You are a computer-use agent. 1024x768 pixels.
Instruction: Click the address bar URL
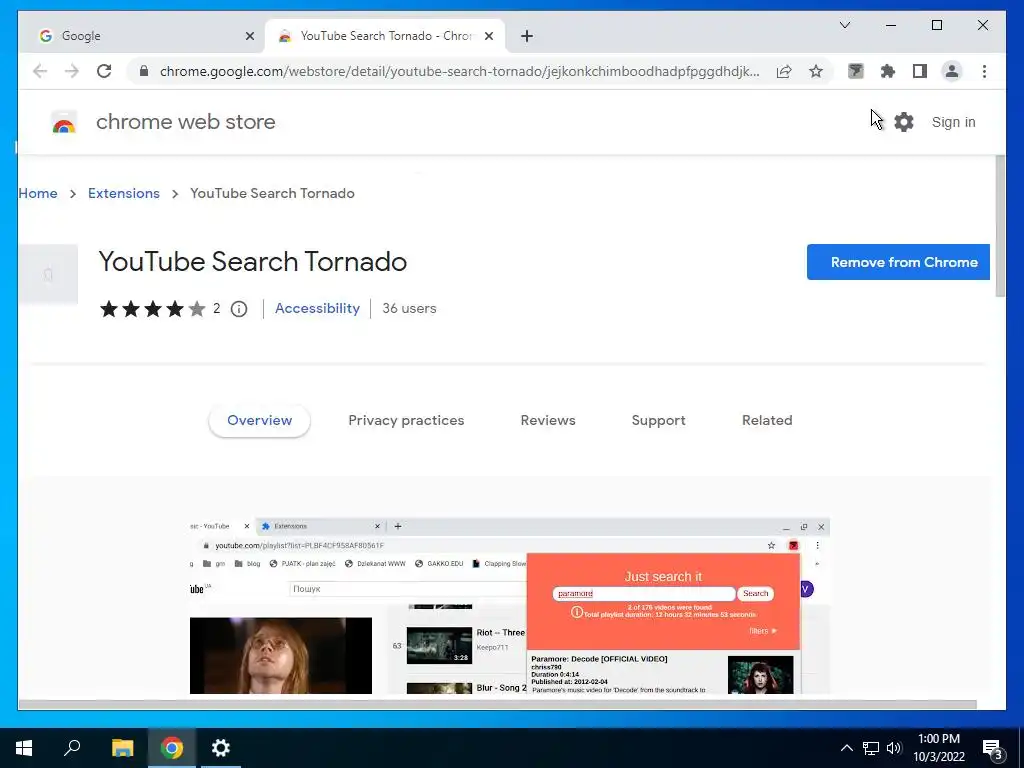pos(460,71)
